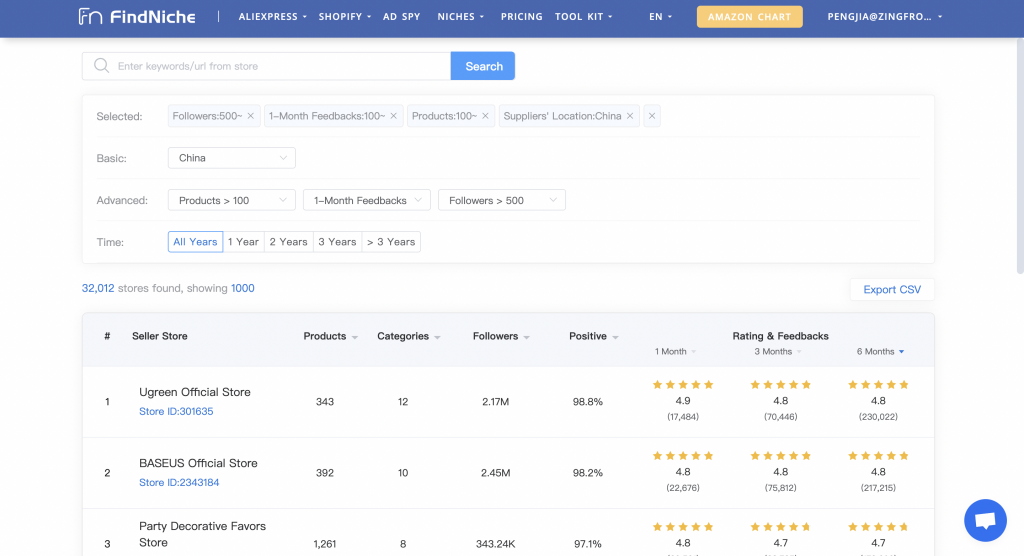The height and width of the screenshot is (556, 1024).
Task: Click the Rating & Feedbacks header
Action: [780, 336]
